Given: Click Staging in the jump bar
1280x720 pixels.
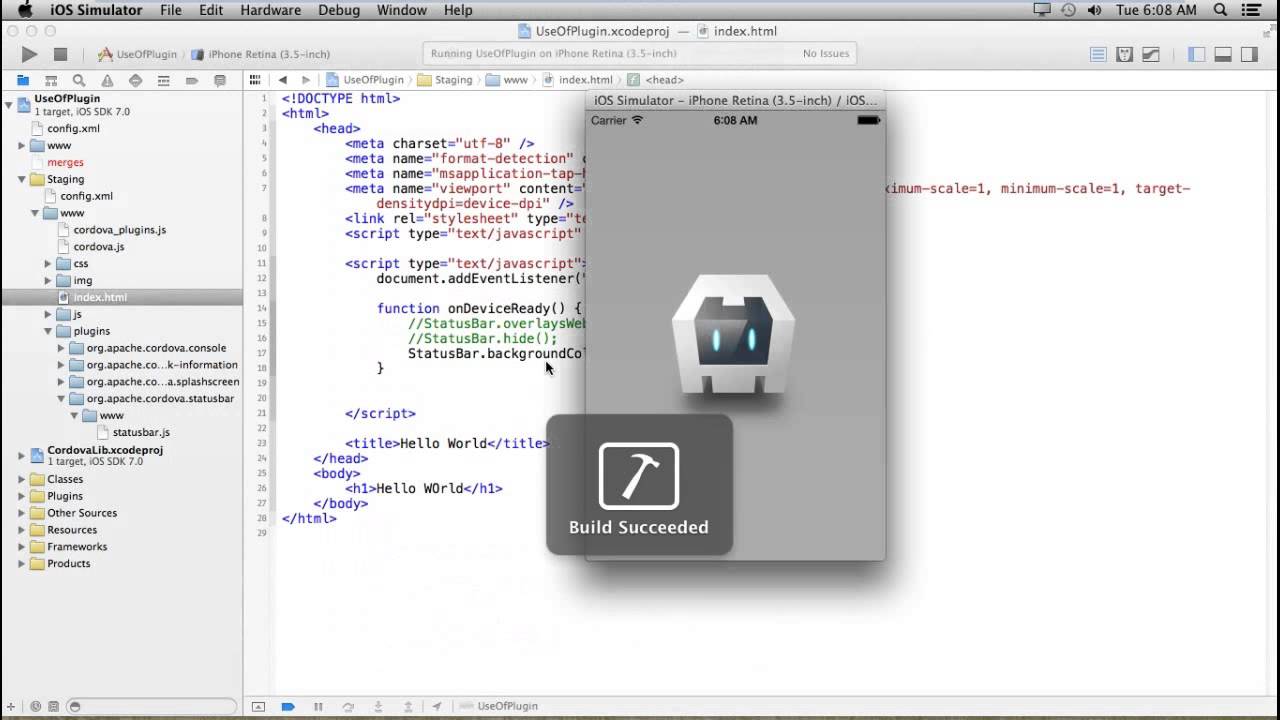Looking at the screenshot, I should [445, 80].
